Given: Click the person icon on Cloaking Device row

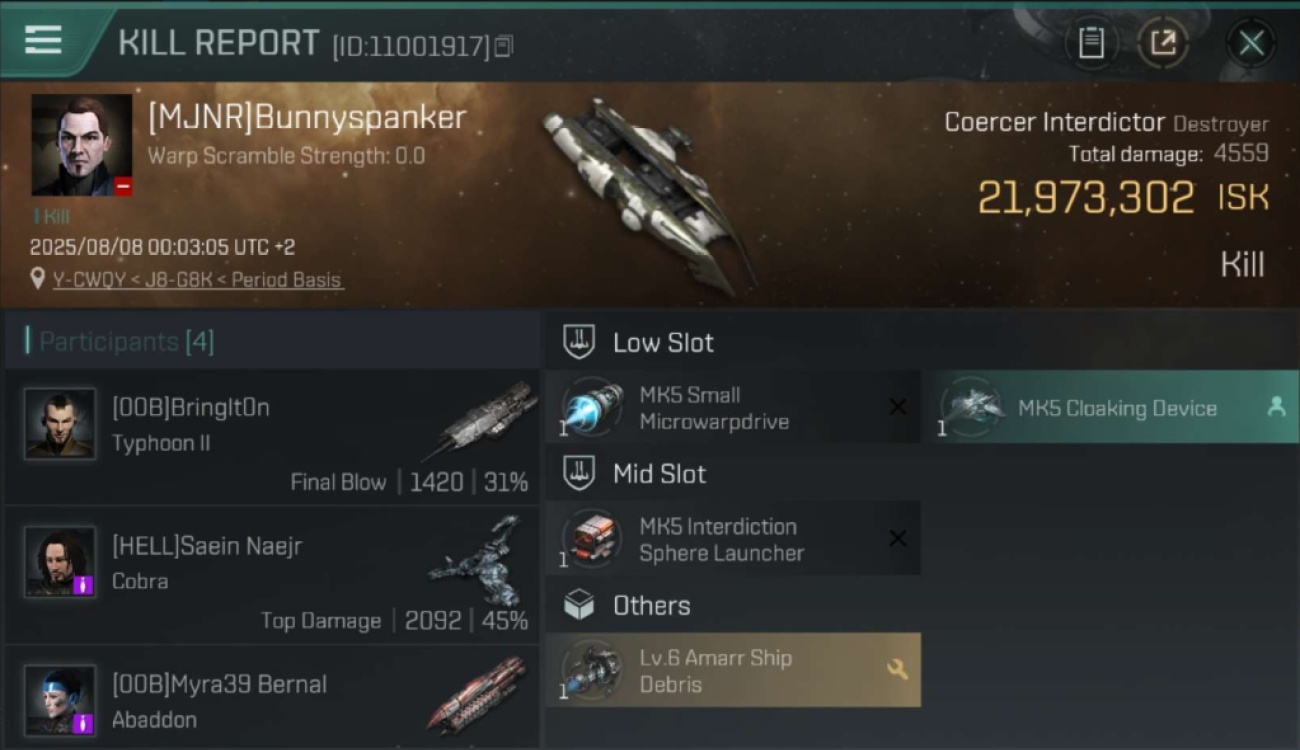Looking at the screenshot, I should (x=1276, y=407).
